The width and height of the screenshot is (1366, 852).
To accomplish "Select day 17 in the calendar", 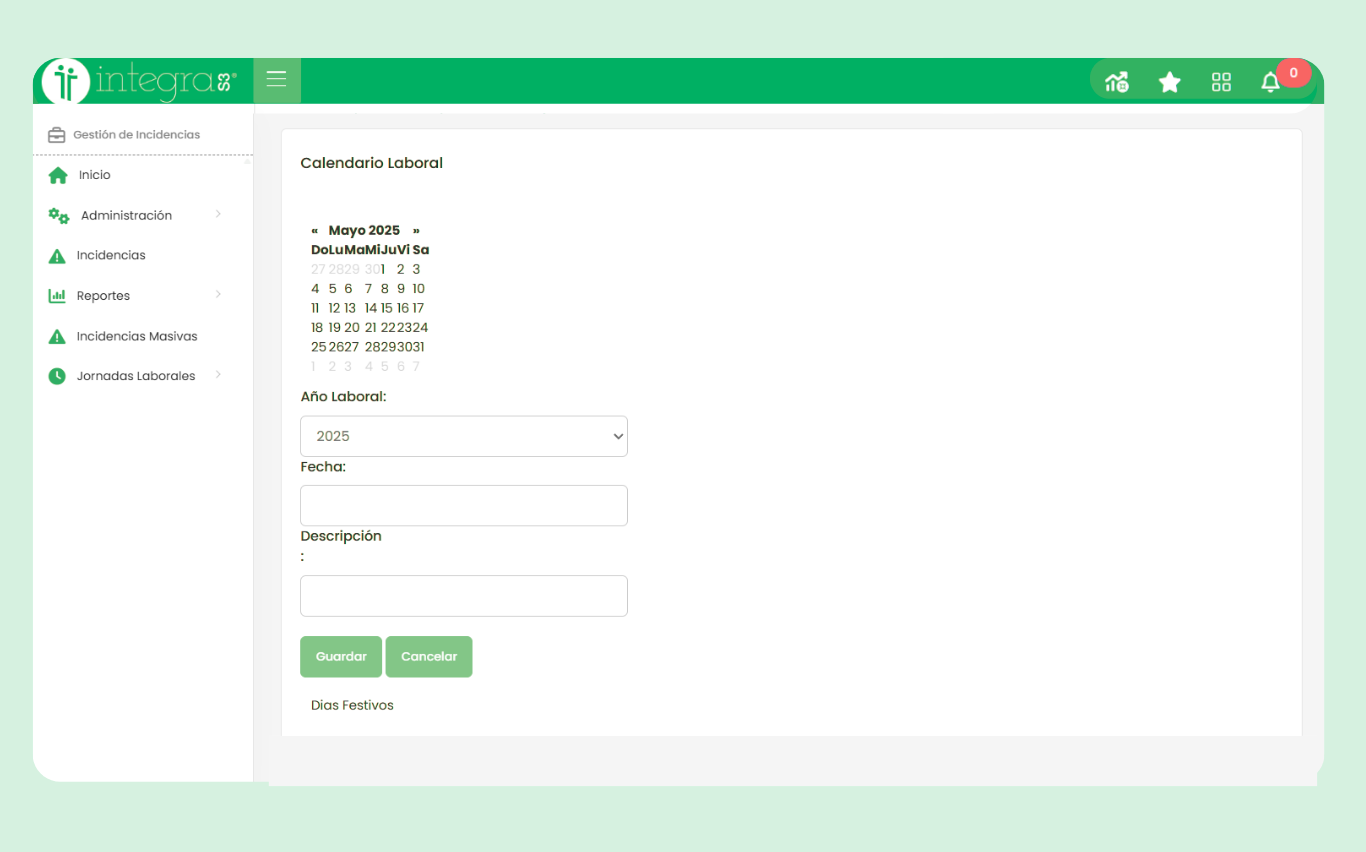I will [x=418, y=308].
